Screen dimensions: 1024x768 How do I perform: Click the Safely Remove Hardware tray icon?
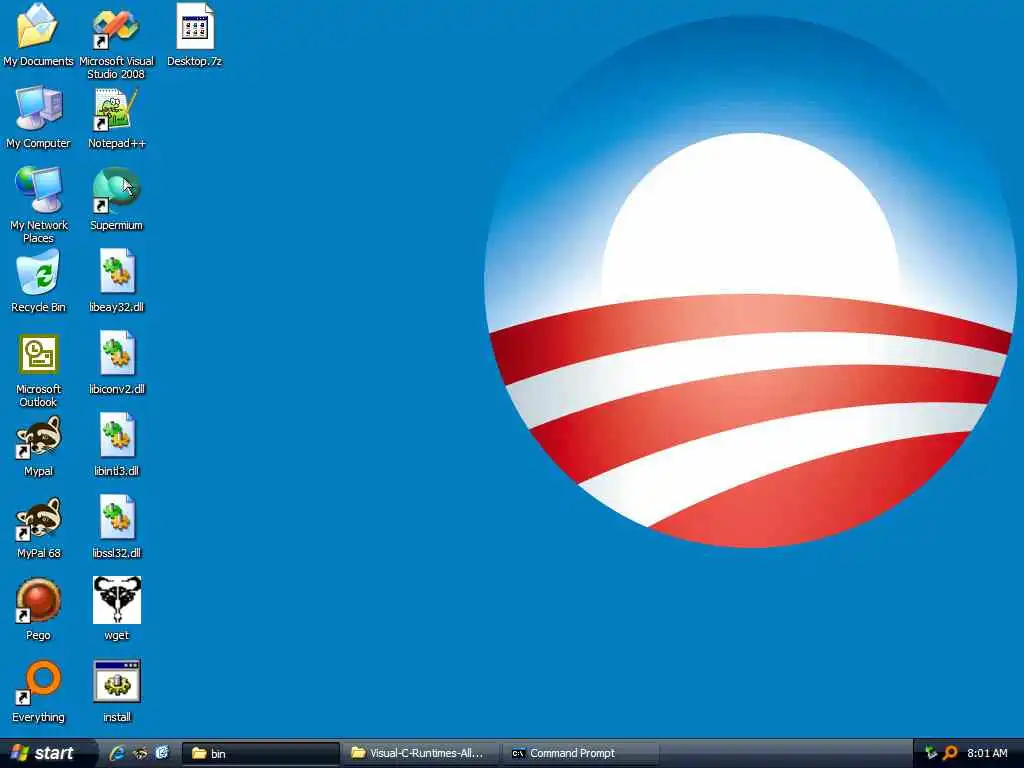[931, 753]
